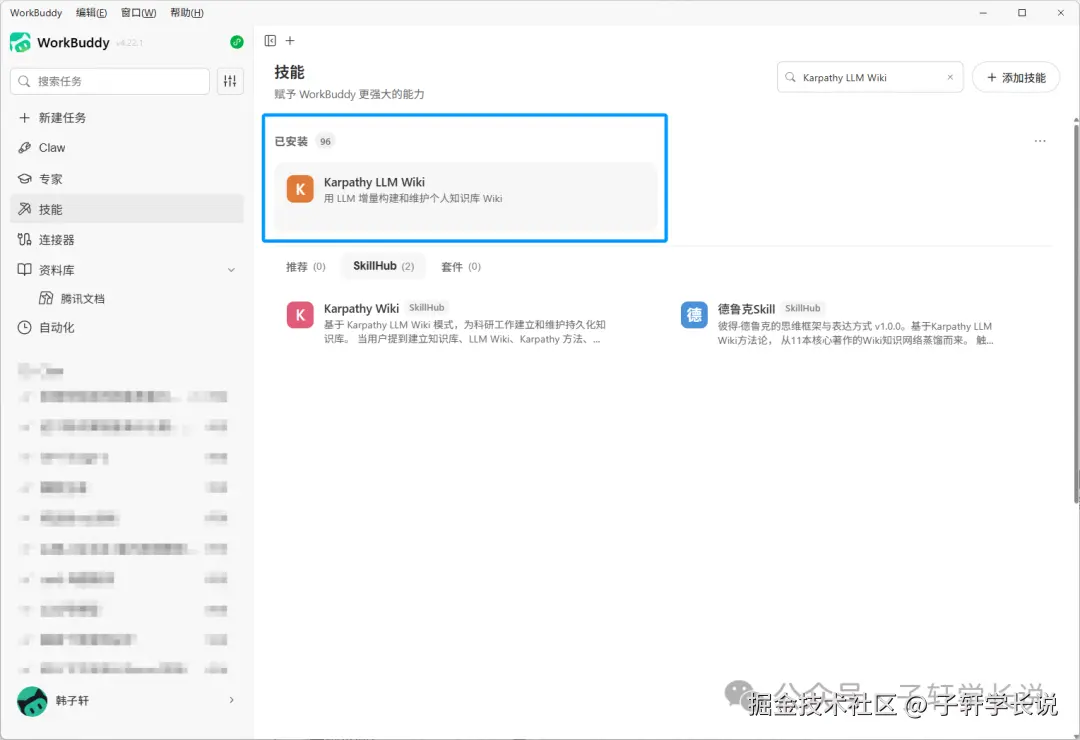1080x740 pixels.
Task: Click the 技能 tools icon in the sidebar
Action: tap(24, 209)
